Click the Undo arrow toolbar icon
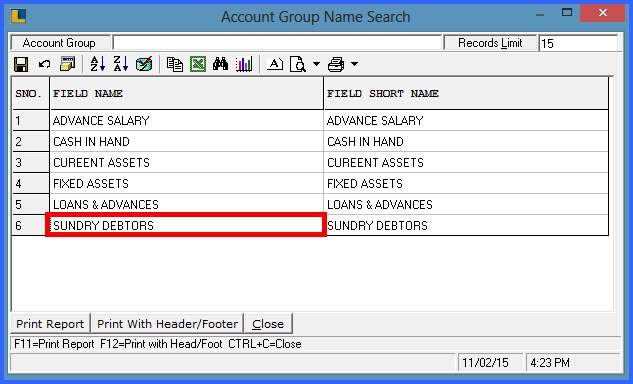 (44, 64)
